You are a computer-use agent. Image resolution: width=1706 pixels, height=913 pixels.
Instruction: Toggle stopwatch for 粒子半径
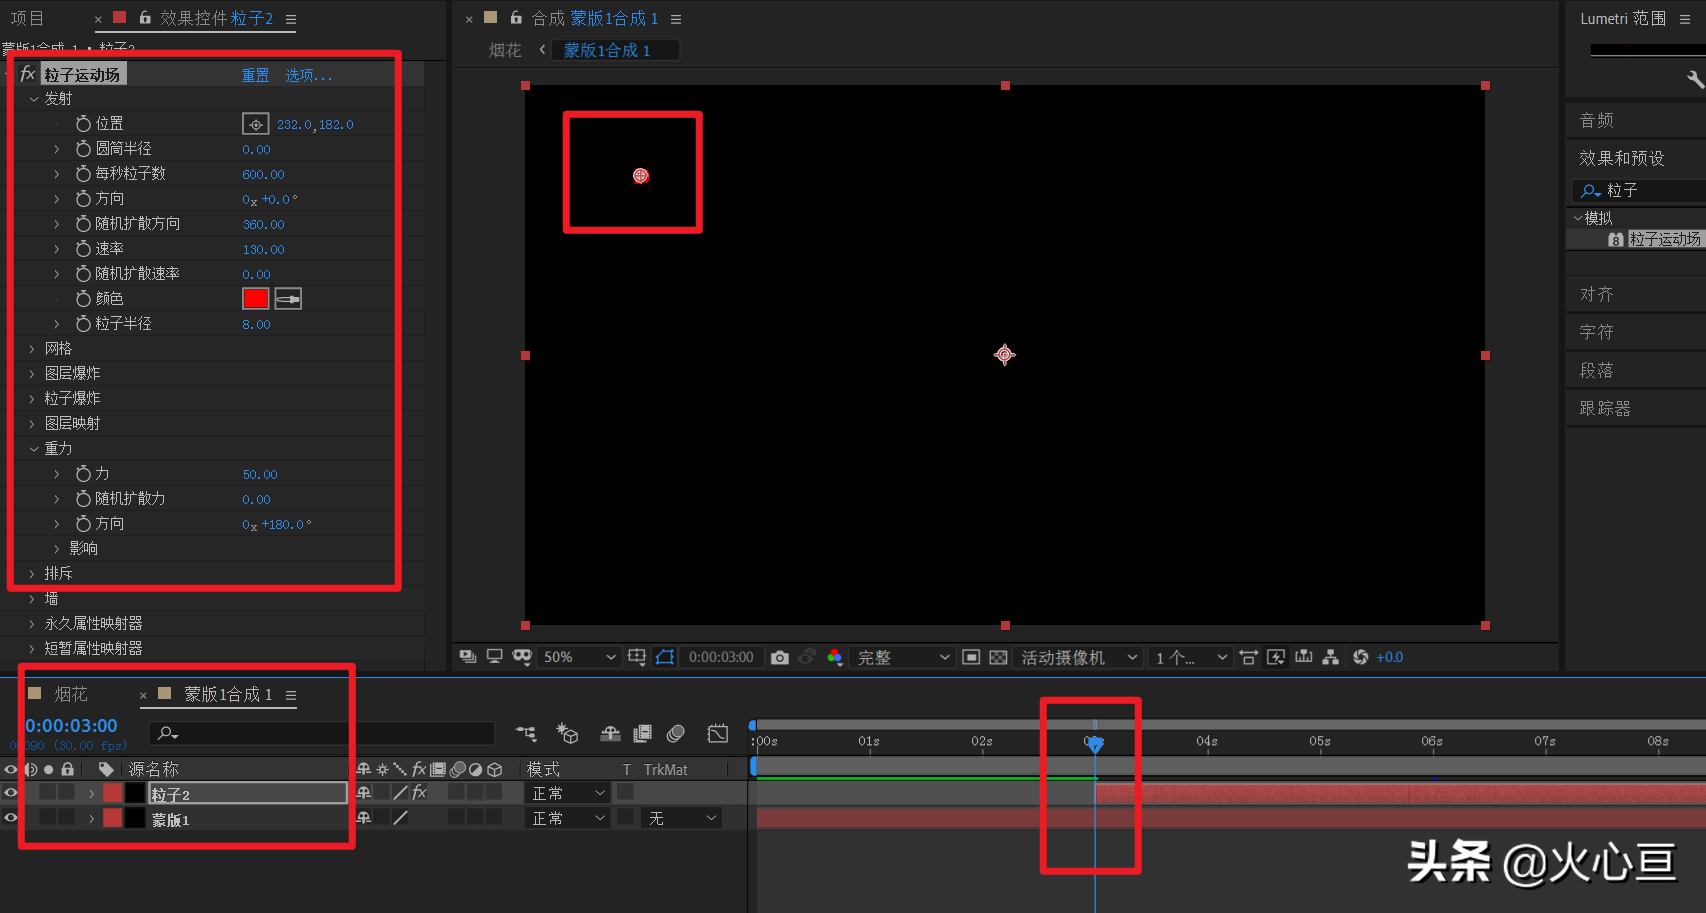coord(84,324)
